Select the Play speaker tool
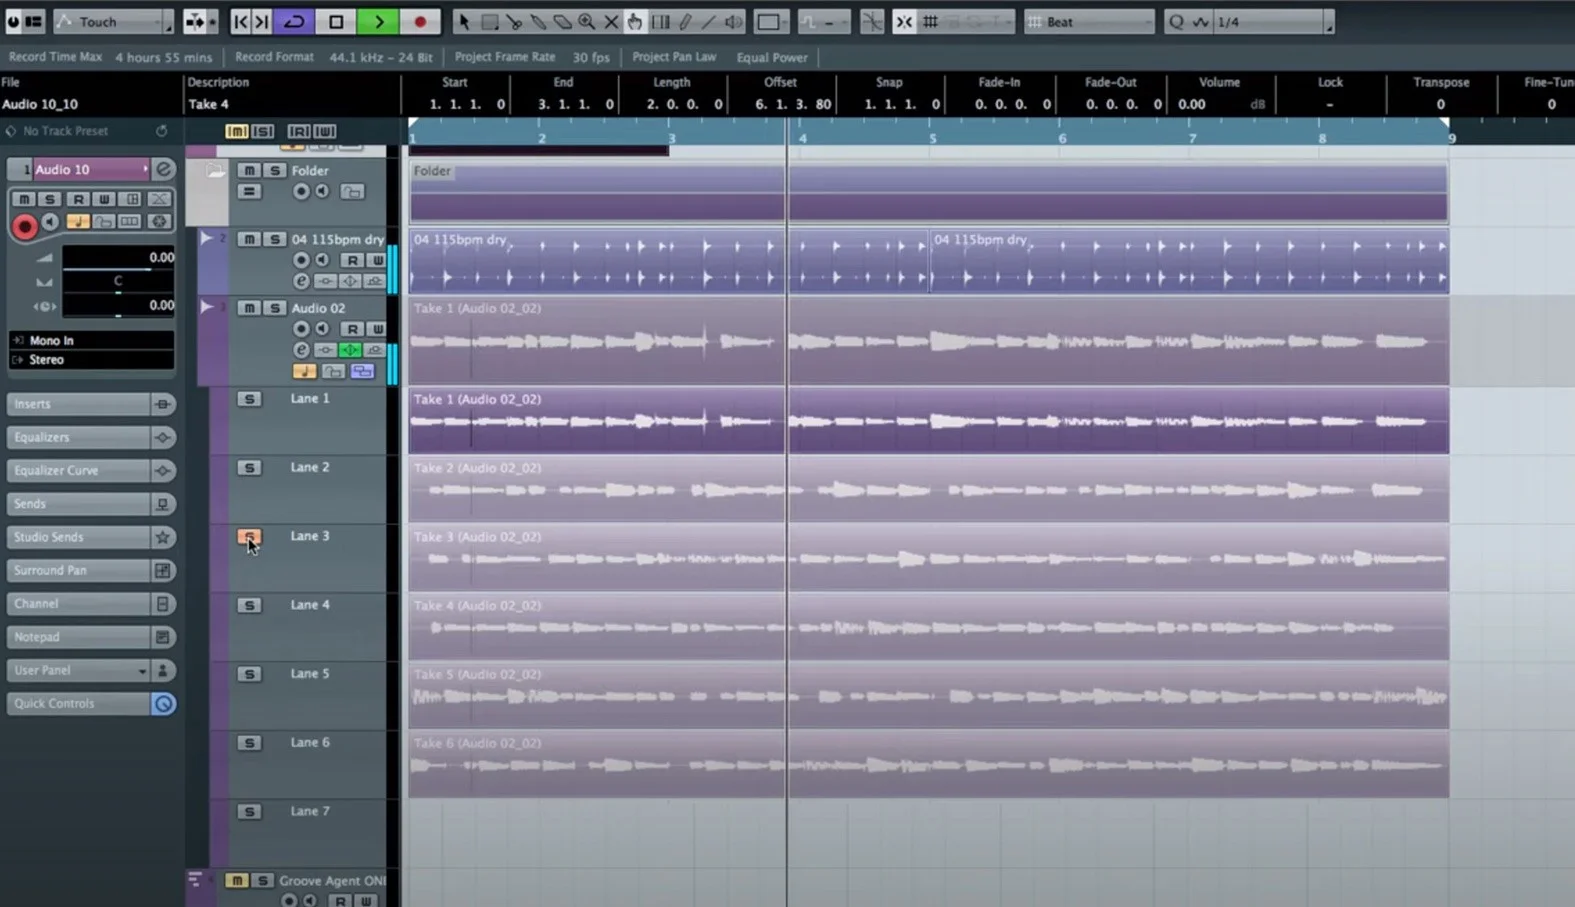The image size is (1575, 907). coord(733,21)
